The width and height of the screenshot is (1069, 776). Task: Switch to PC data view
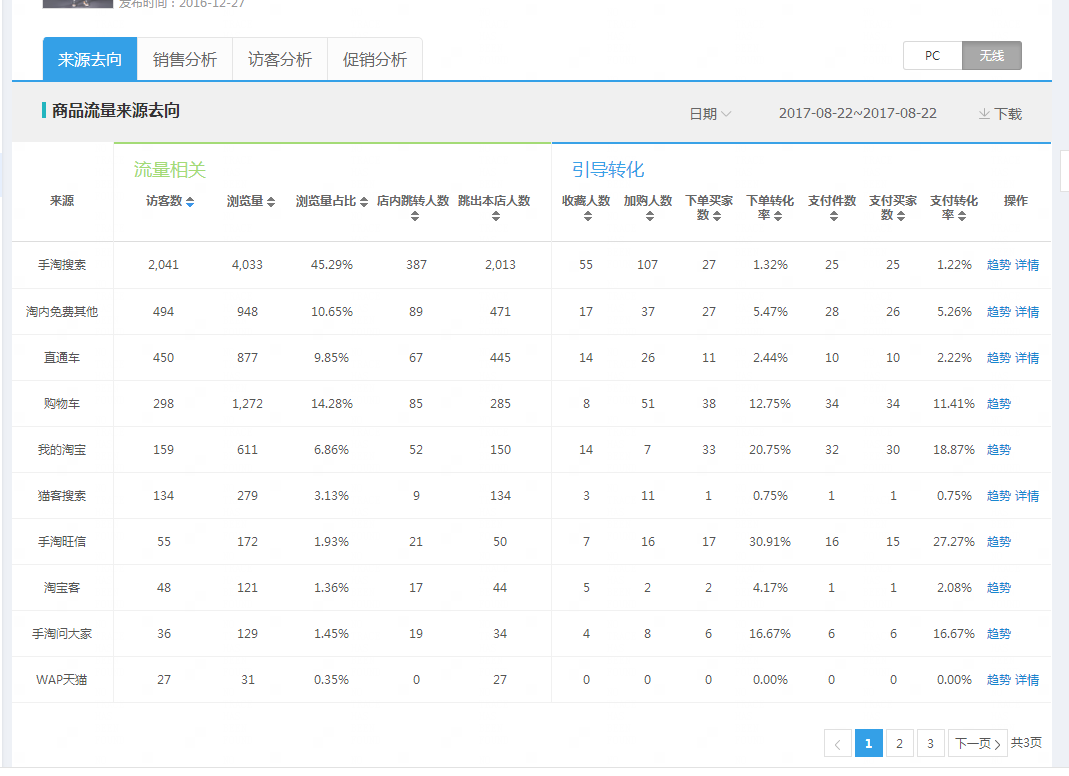click(x=933, y=56)
